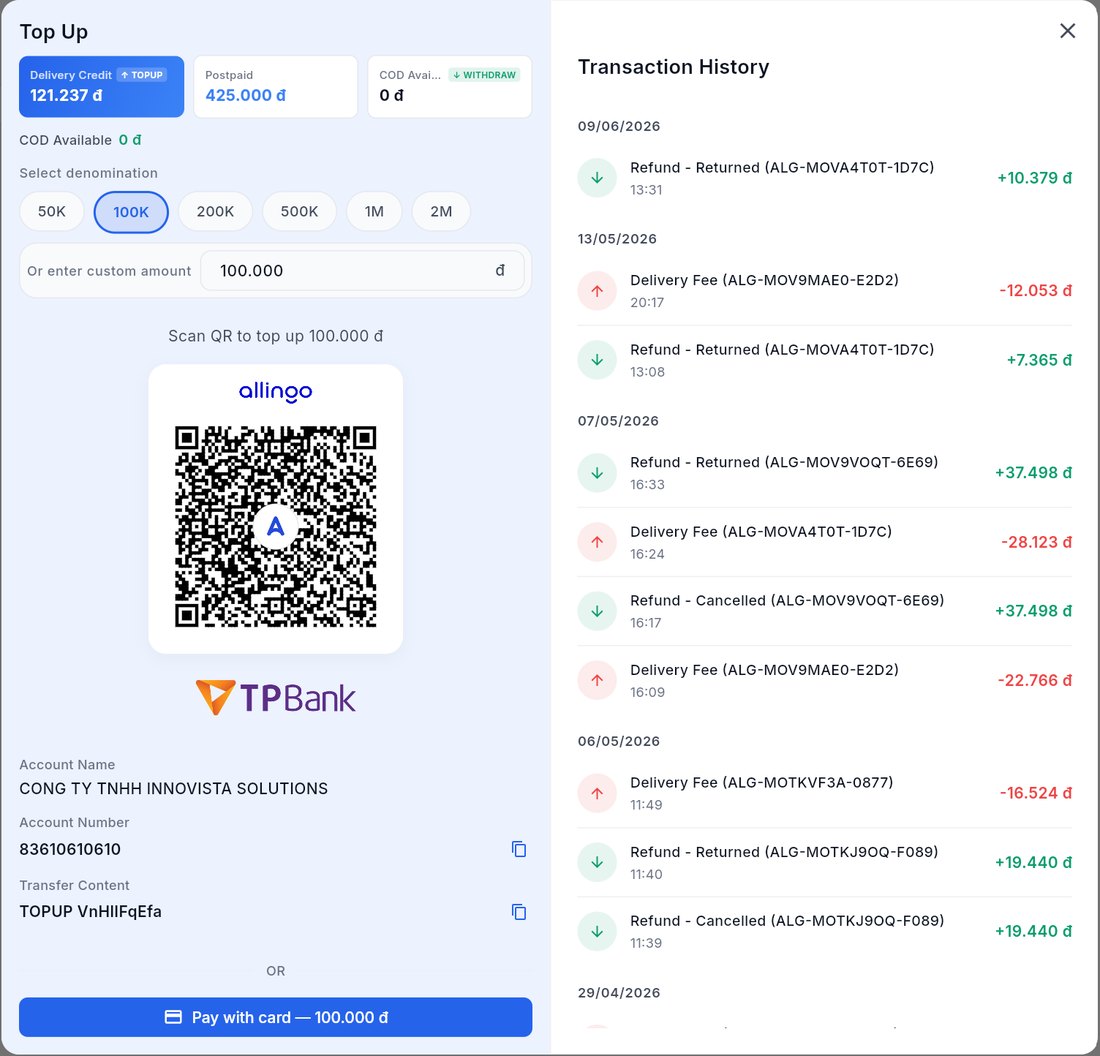
Task: Click the green arrow icon for the 16:33 refund
Action: pyautogui.click(x=597, y=473)
